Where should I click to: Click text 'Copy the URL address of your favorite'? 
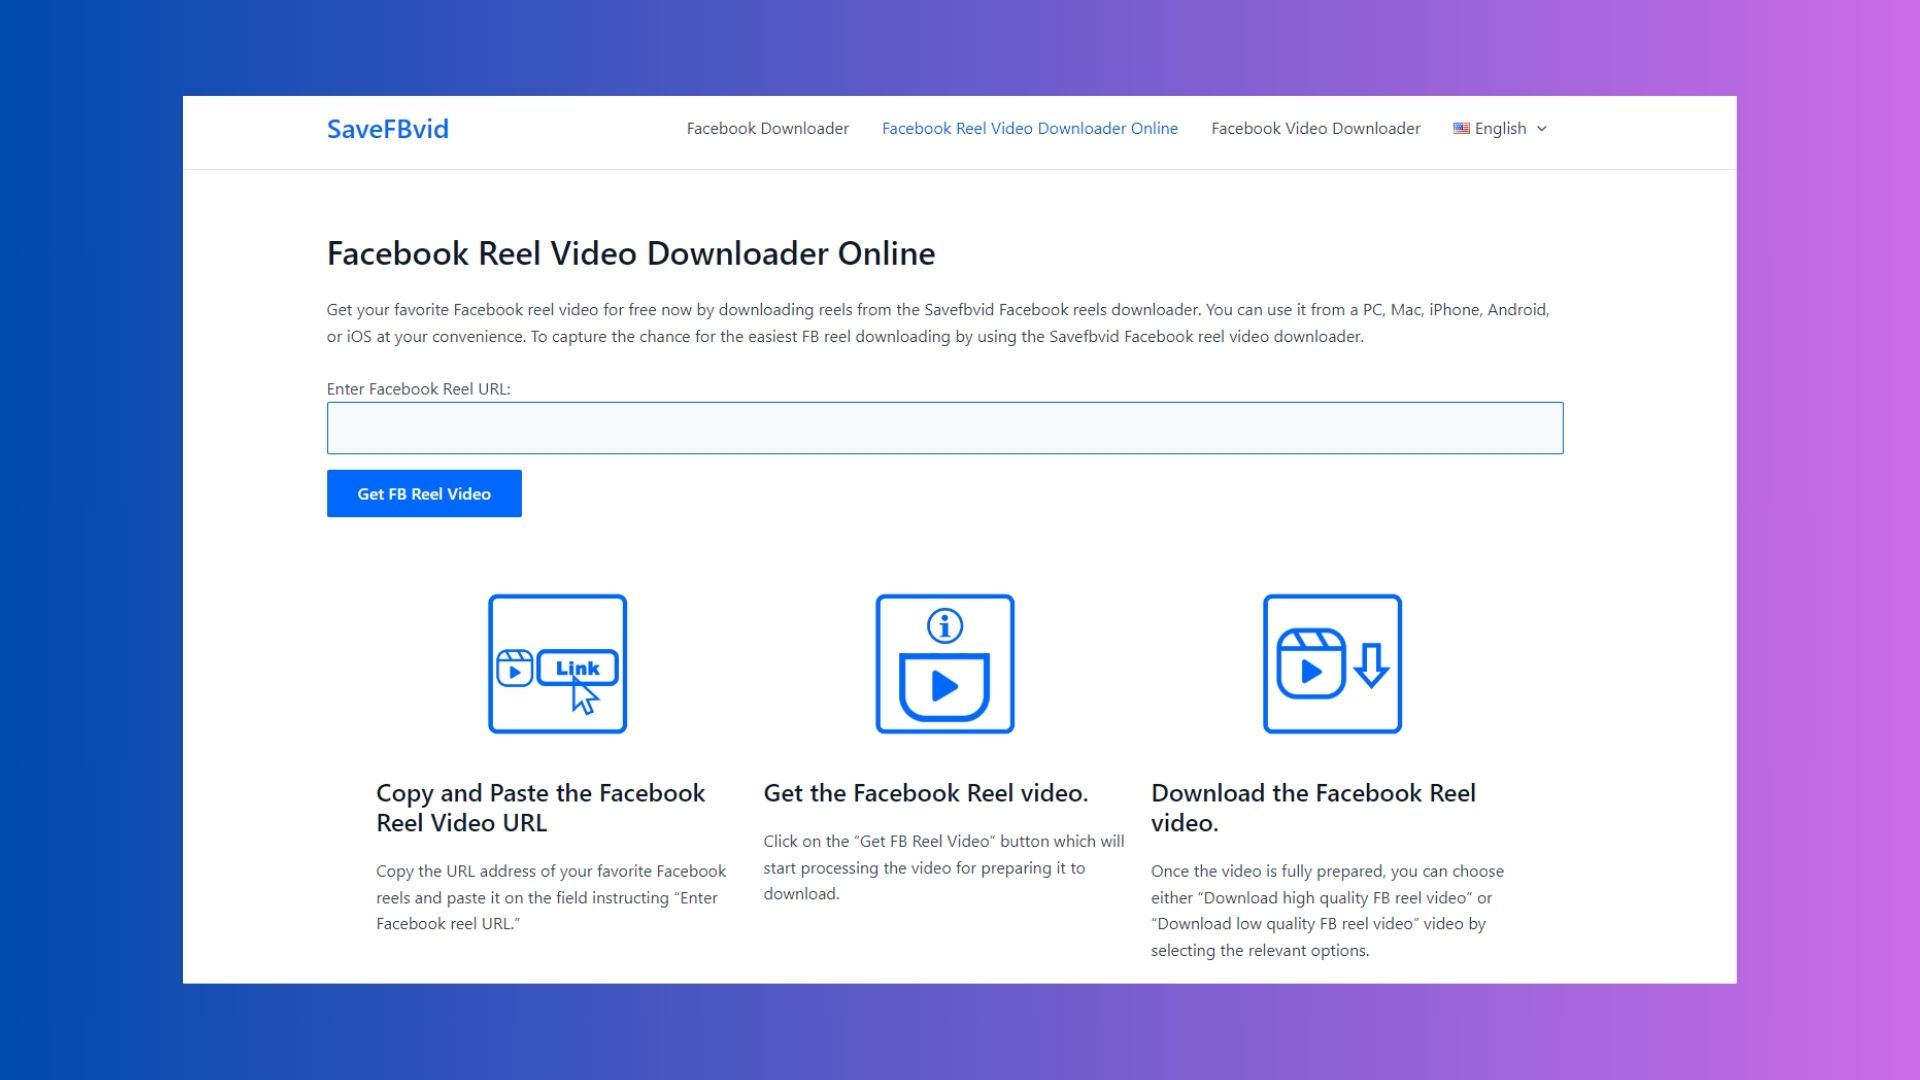pyautogui.click(x=551, y=897)
